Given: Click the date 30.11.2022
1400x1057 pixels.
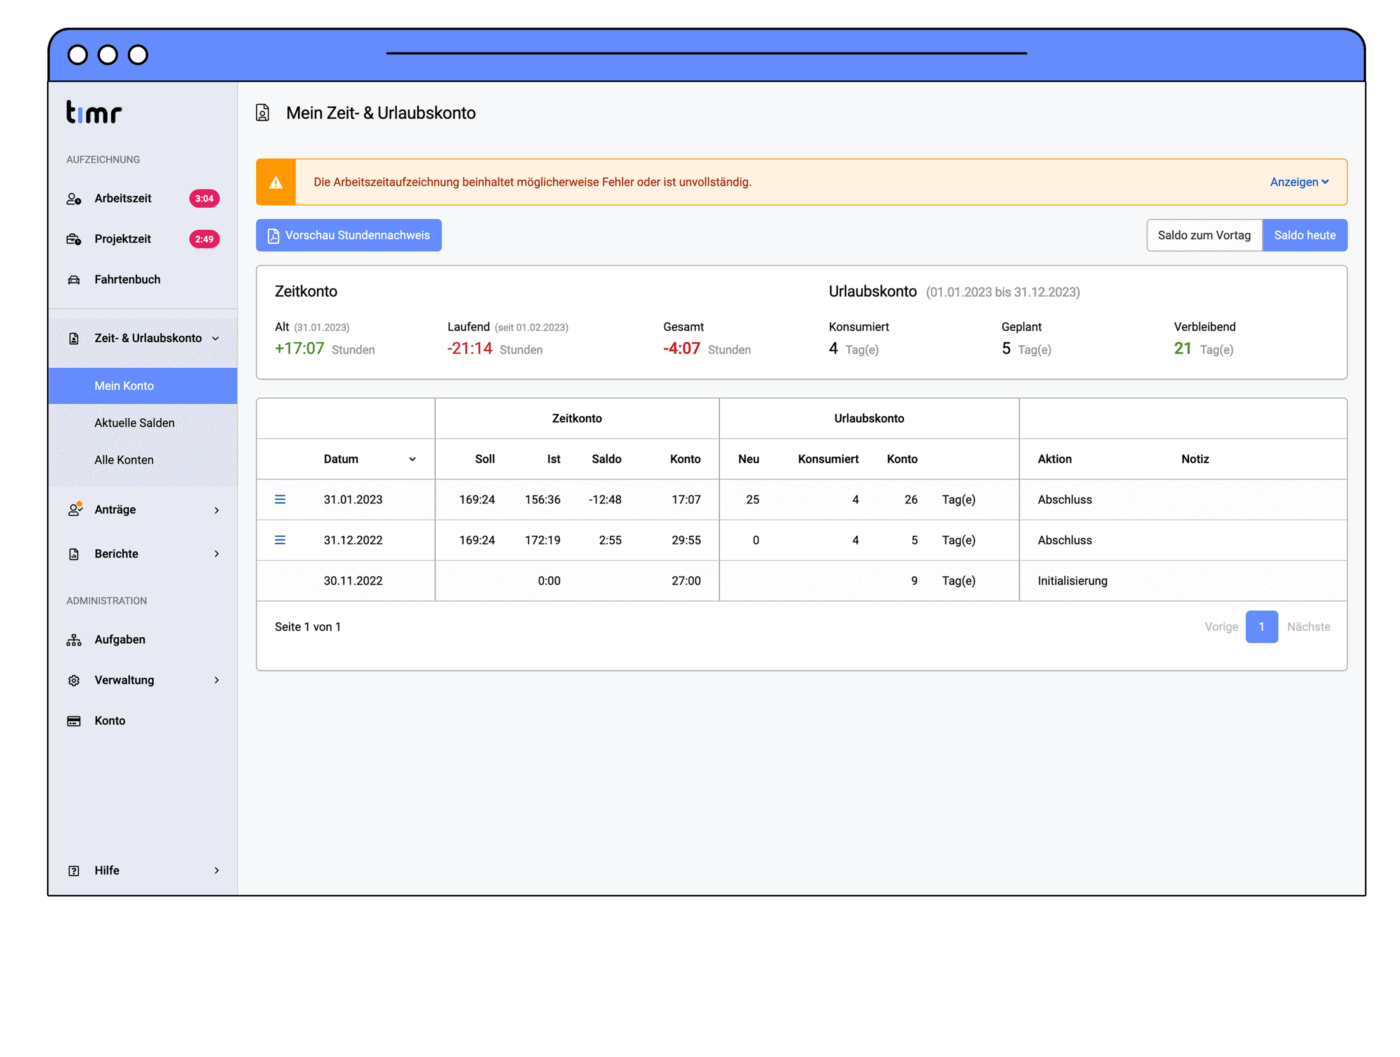Looking at the screenshot, I should coord(353,581).
